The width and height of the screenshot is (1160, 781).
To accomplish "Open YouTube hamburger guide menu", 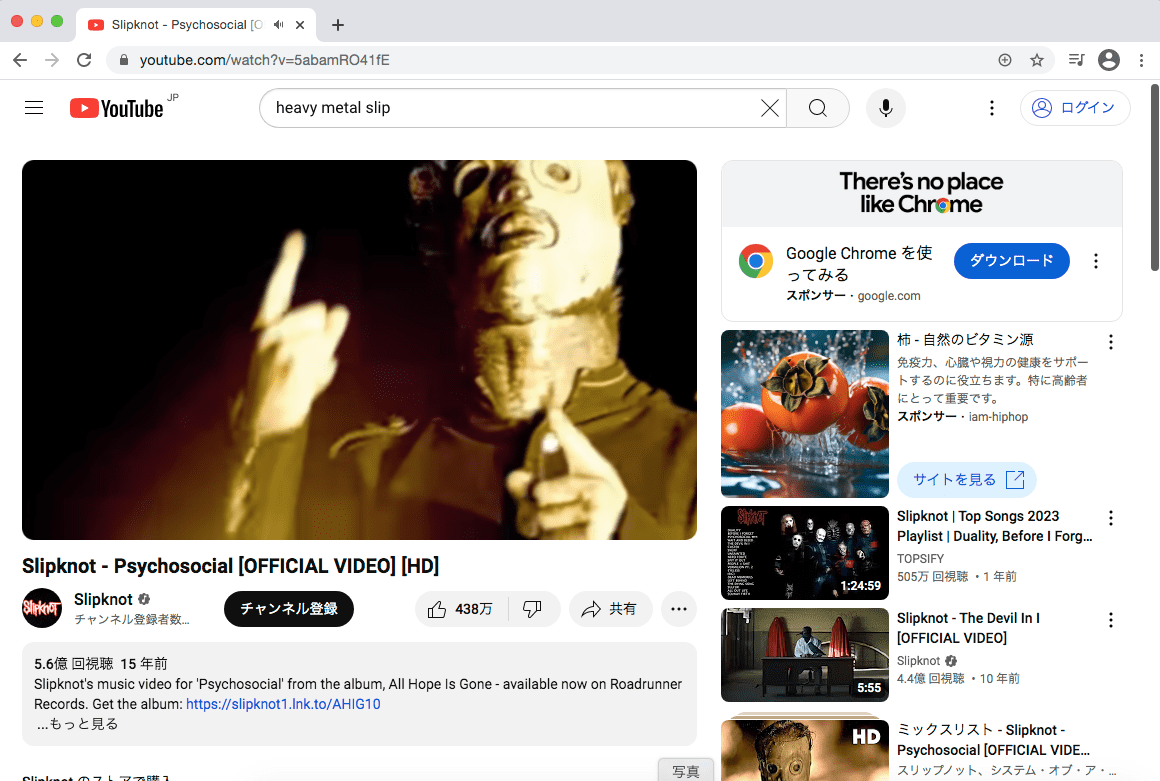I will click(x=34, y=108).
